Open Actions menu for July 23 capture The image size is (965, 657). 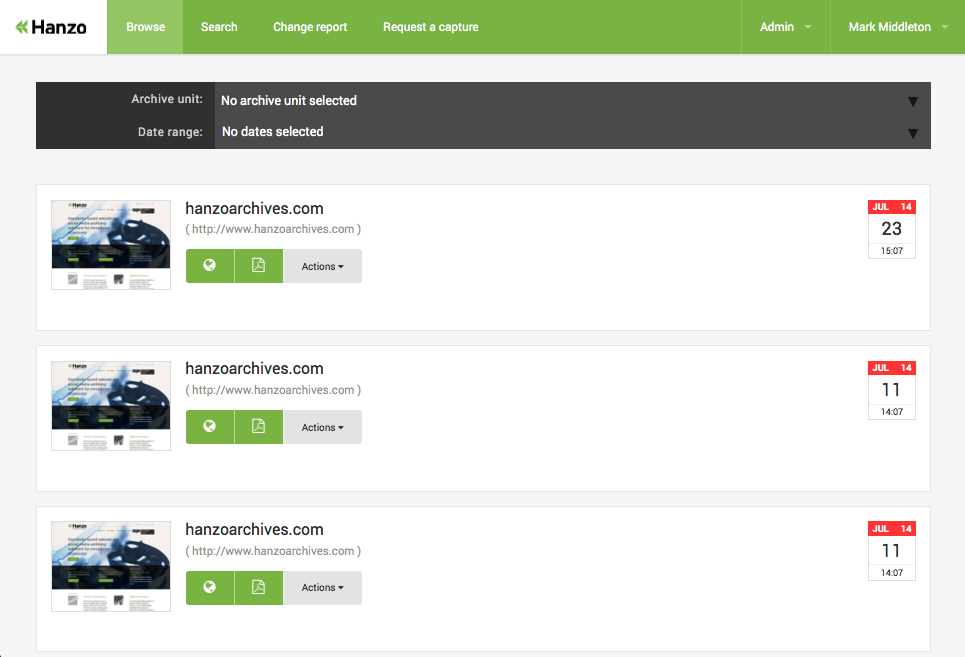click(x=322, y=266)
